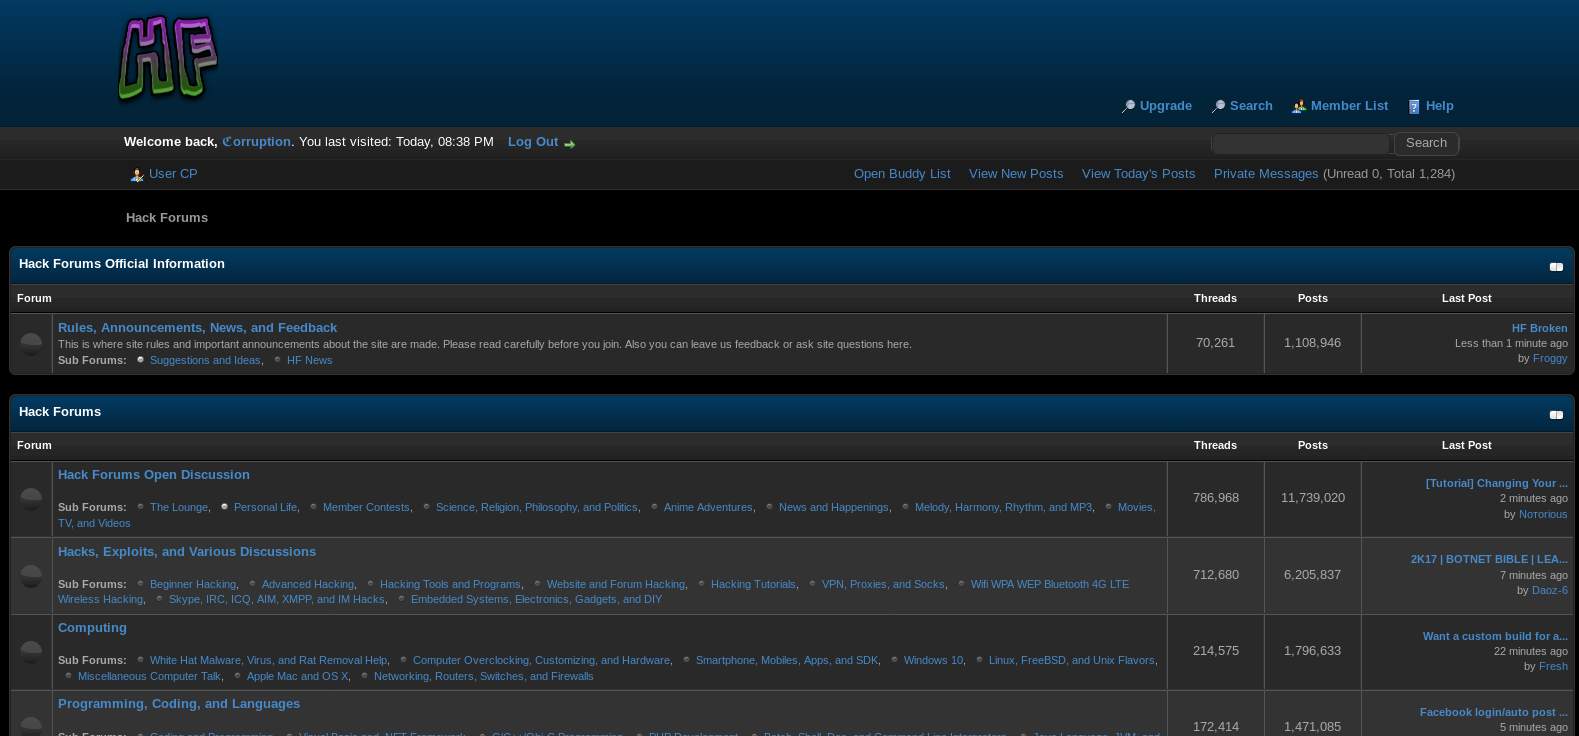Open the Search menu link

coord(1251,106)
